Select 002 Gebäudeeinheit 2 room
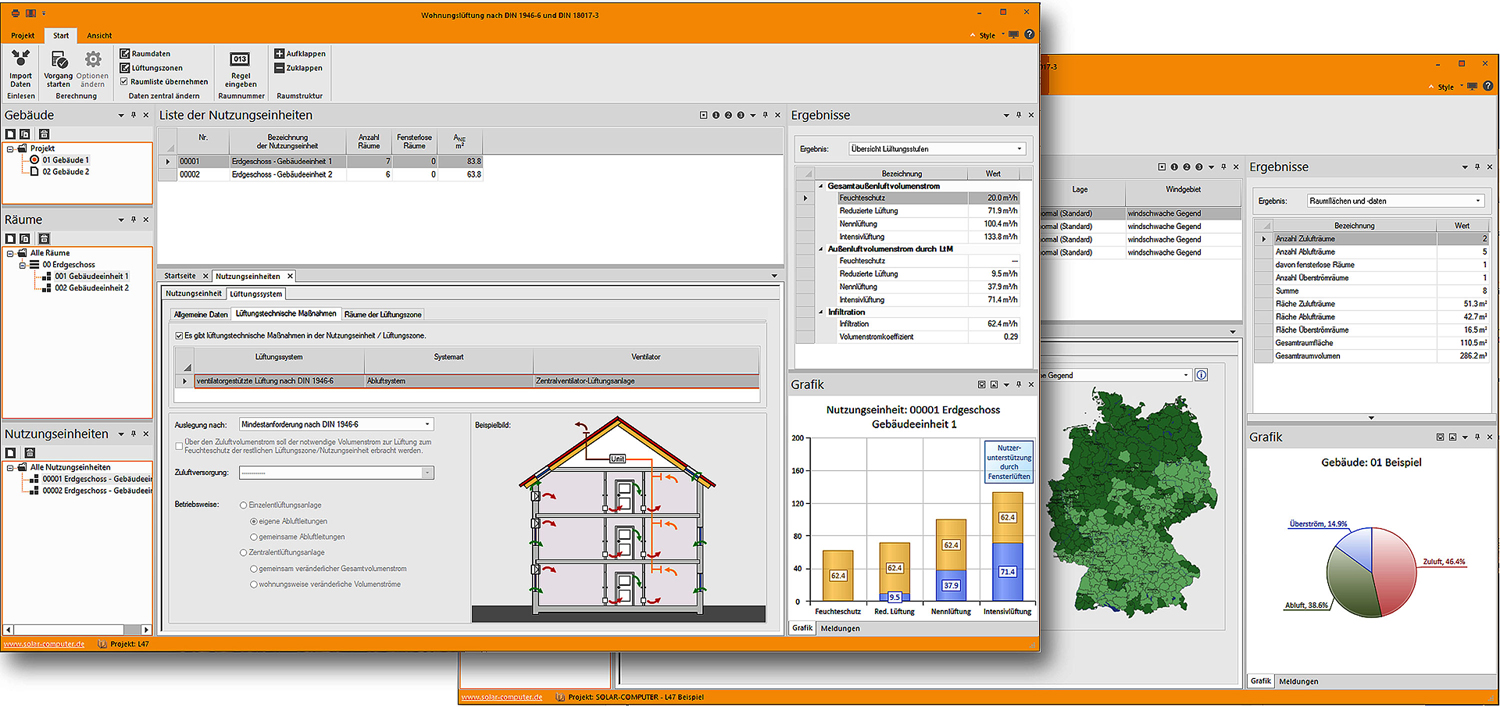The height and width of the screenshot is (707, 1500). pyautogui.click(x=92, y=288)
